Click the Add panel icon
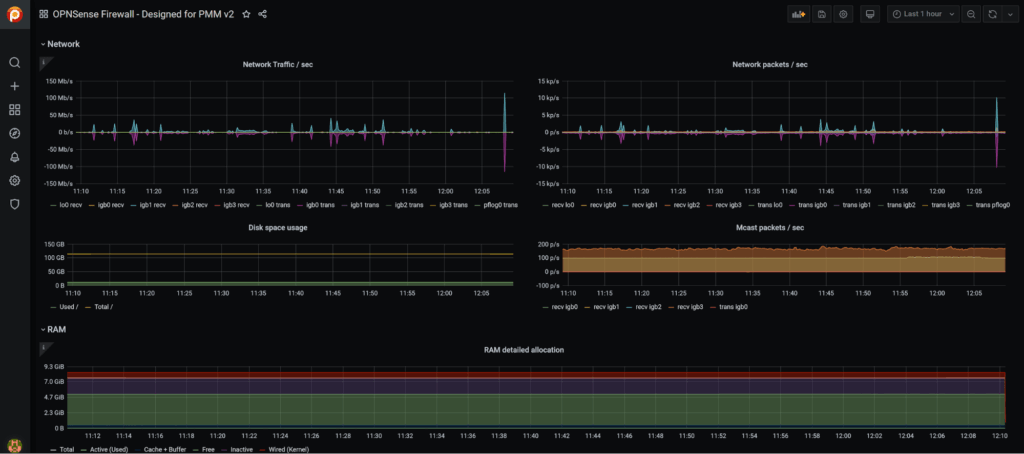This screenshot has height=454, width=1024. (x=798, y=15)
